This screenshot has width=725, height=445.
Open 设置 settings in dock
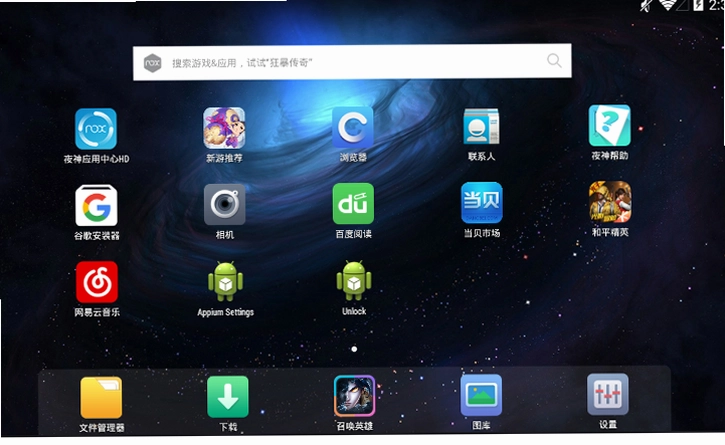click(608, 394)
